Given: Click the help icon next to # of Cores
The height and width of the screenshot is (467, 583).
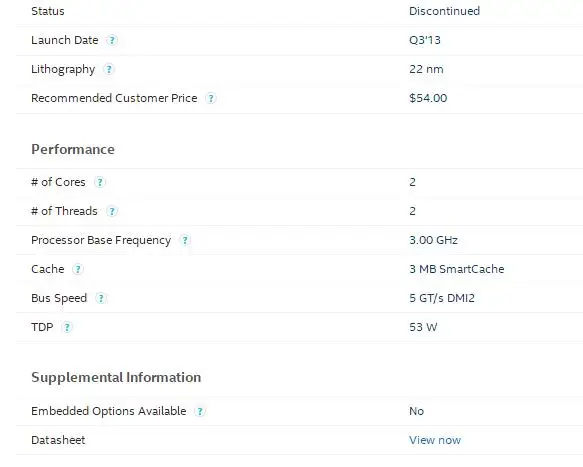Looking at the screenshot, I should [100, 182].
